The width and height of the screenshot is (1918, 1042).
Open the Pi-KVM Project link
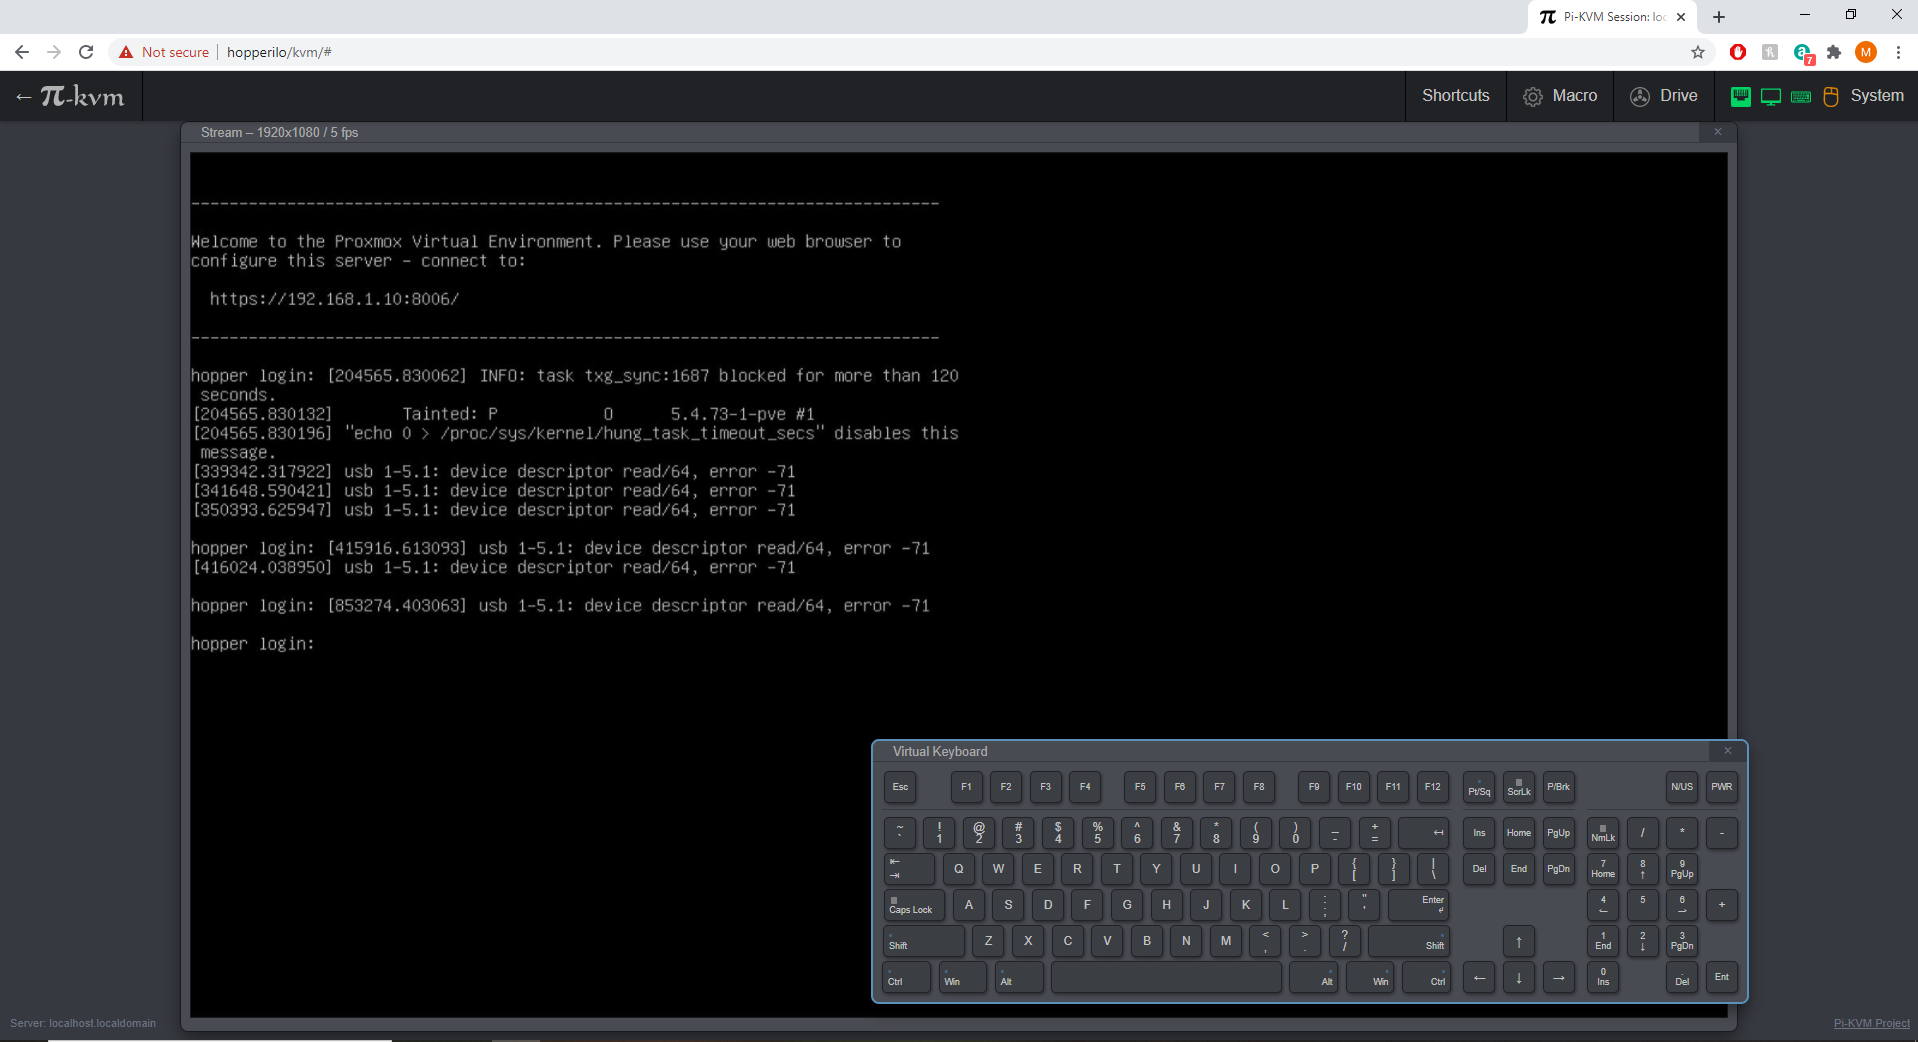click(x=1871, y=1023)
